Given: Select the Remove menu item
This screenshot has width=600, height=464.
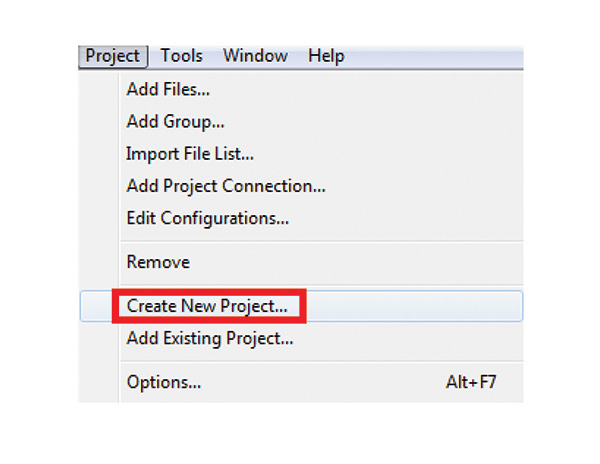Looking at the screenshot, I should [158, 262].
